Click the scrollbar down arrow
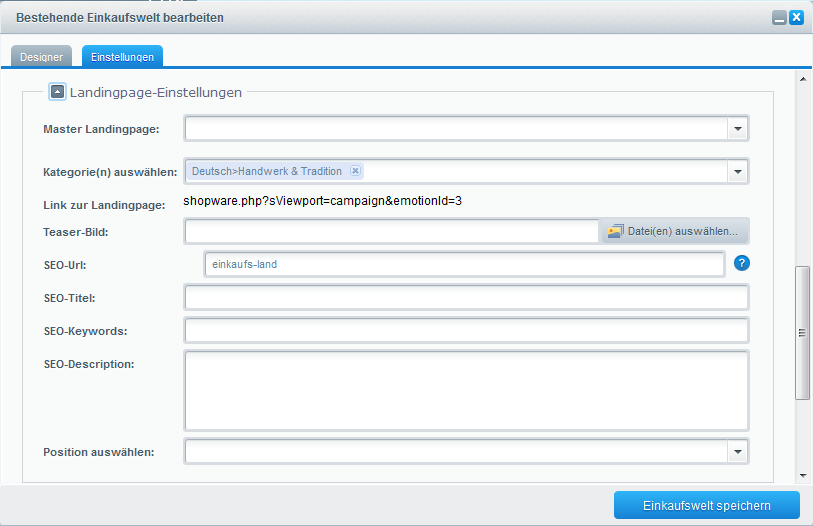 point(802,475)
